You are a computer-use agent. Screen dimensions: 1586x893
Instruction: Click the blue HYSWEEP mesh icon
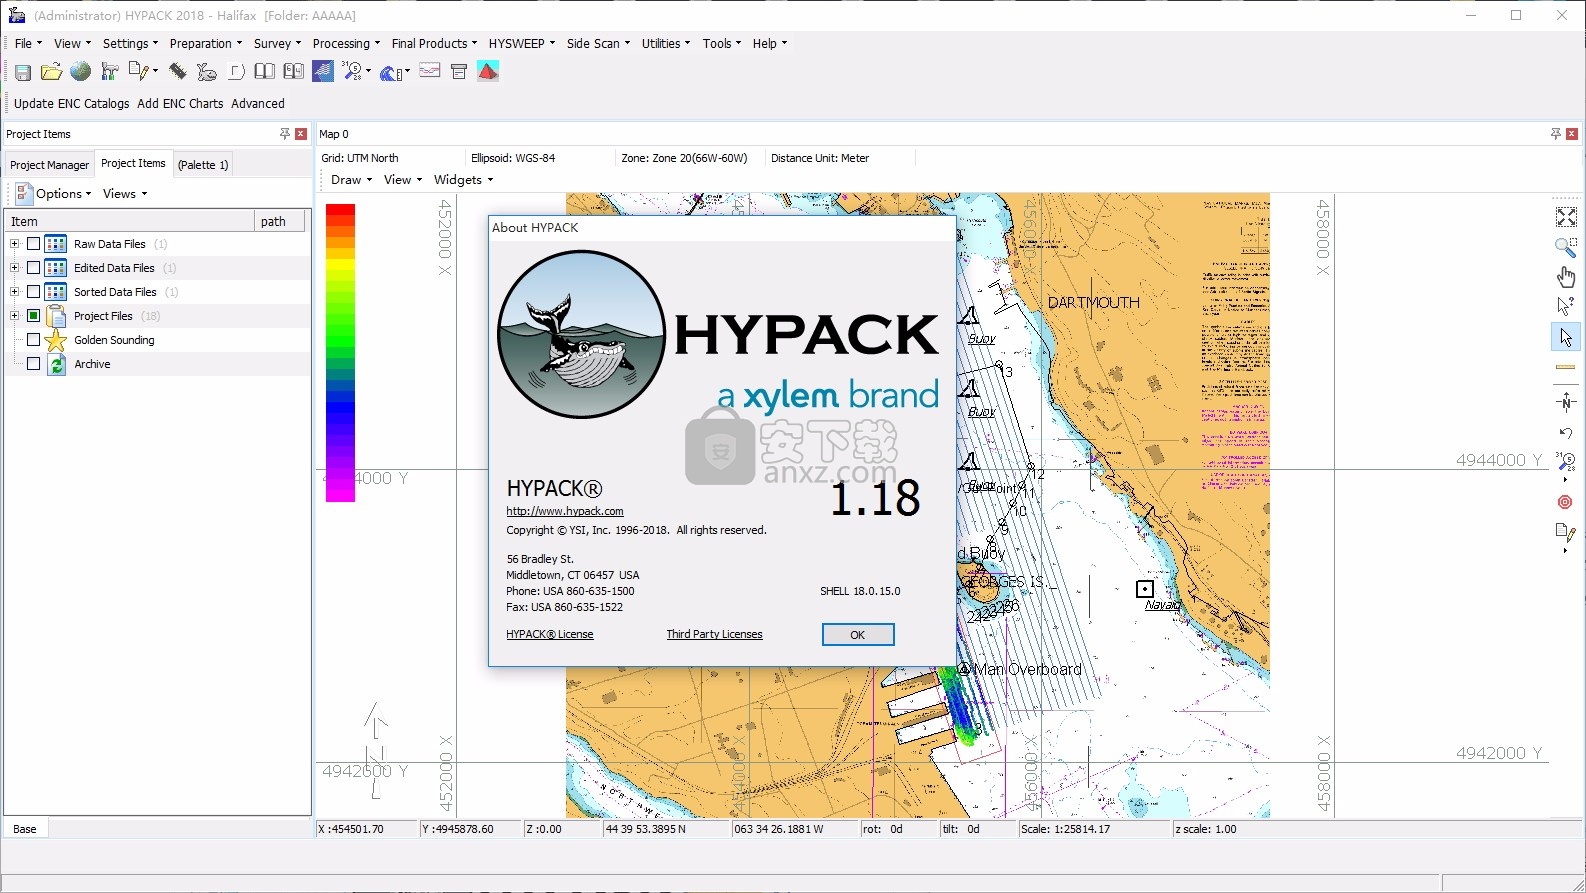[x=323, y=72]
